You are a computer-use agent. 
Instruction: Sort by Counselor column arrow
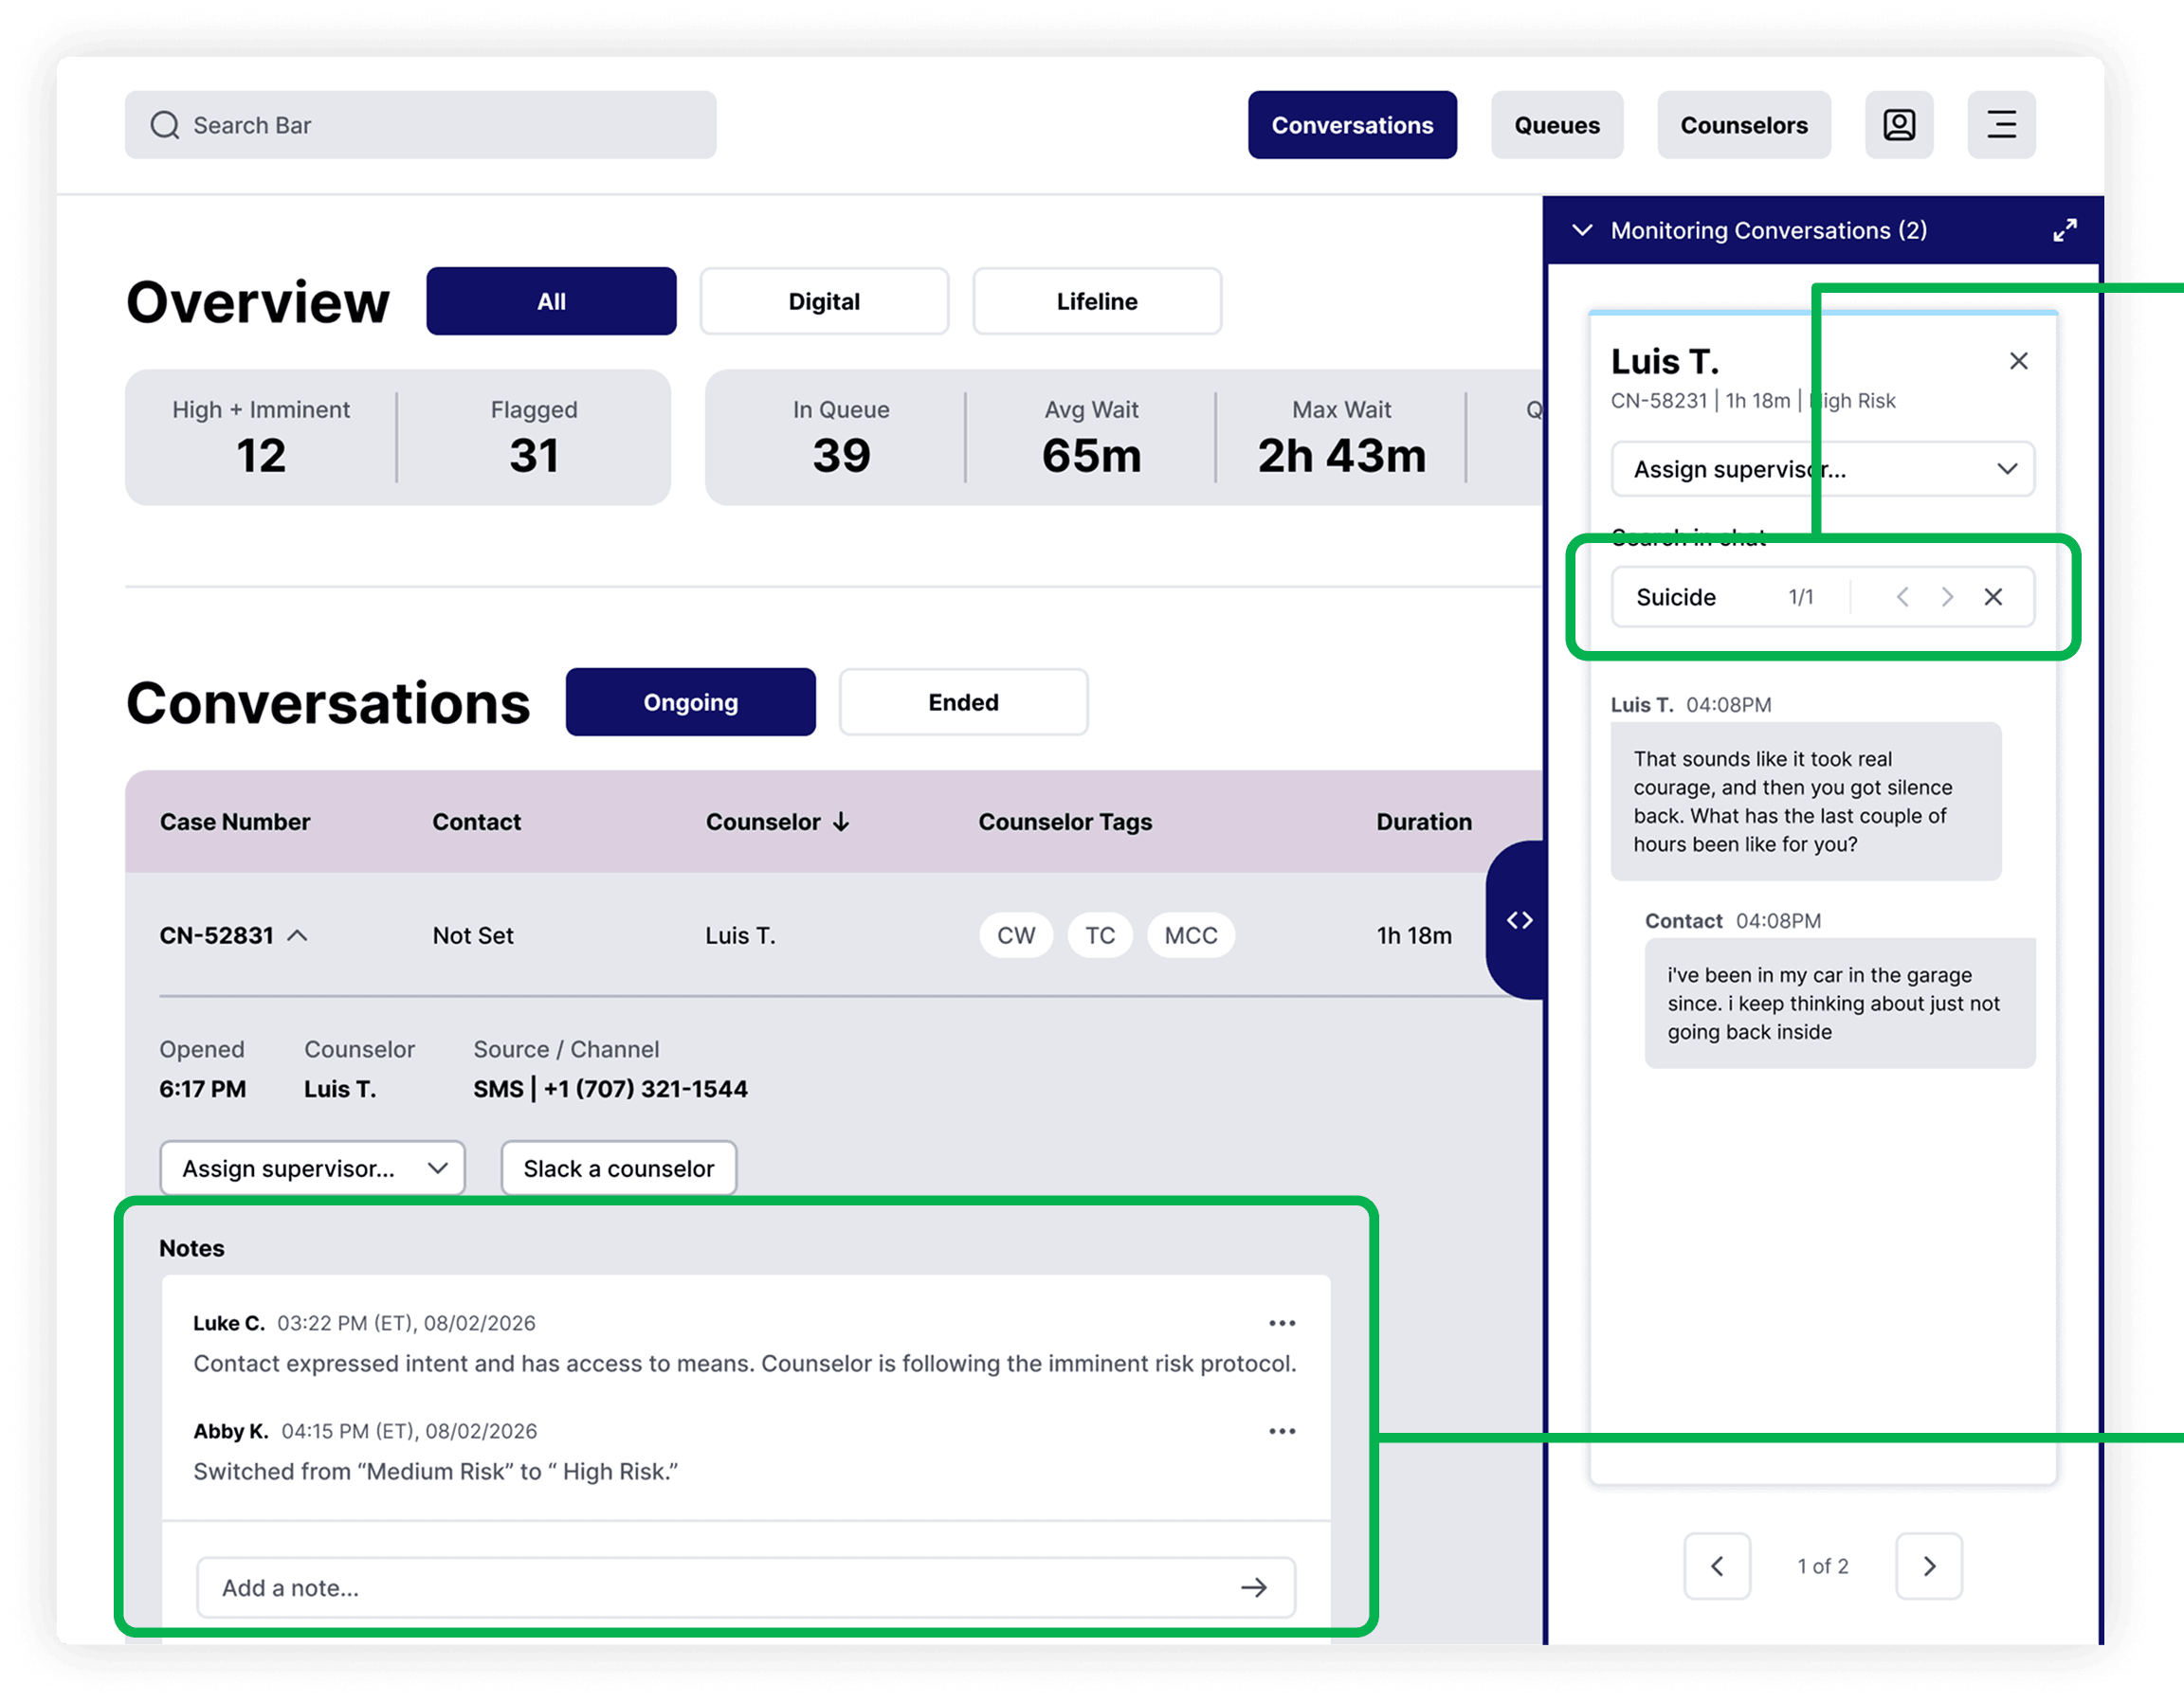(841, 822)
